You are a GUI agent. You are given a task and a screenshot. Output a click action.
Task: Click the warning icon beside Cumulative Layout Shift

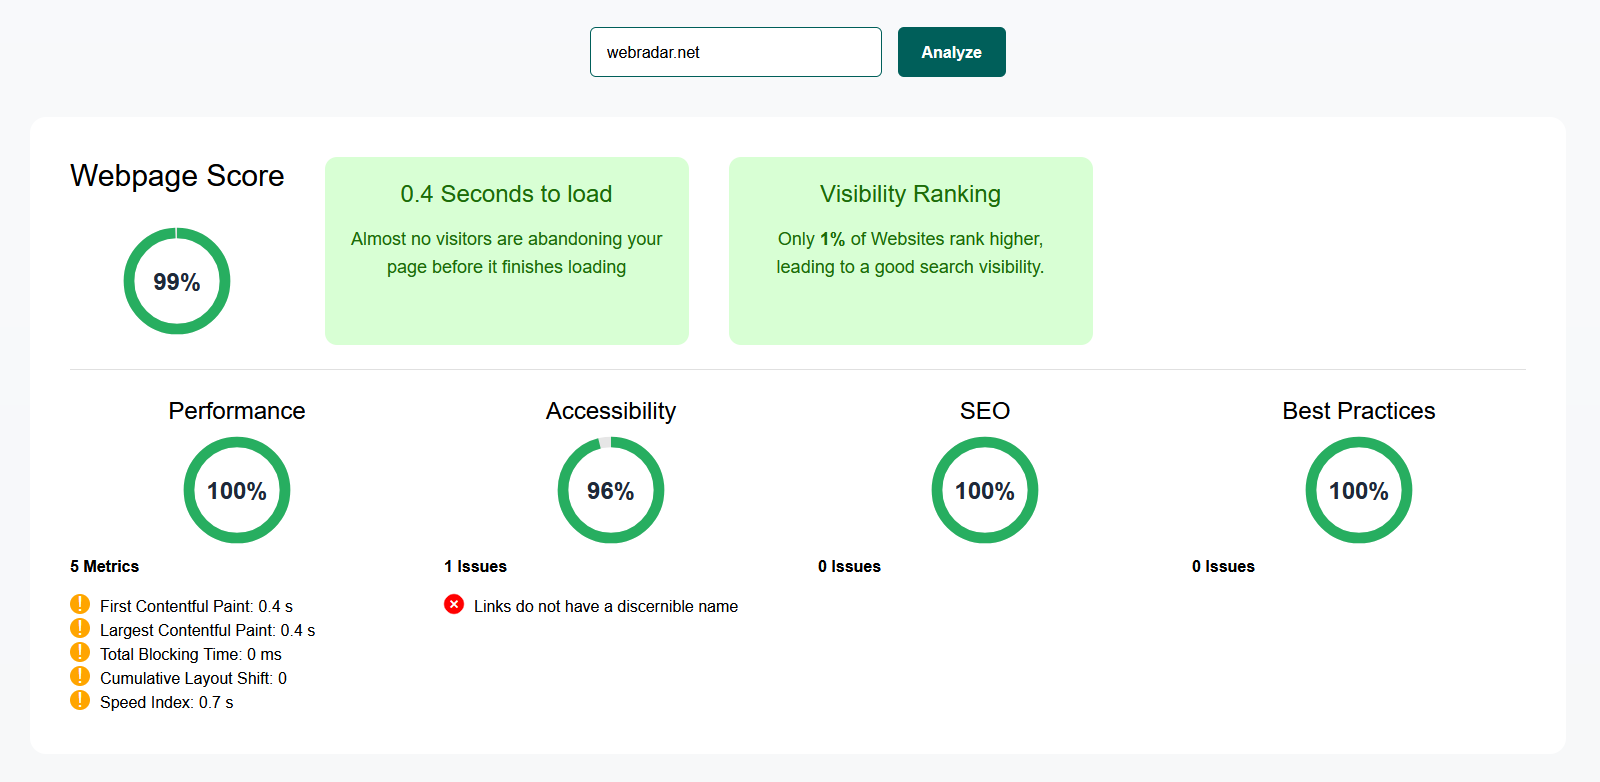coord(80,676)
